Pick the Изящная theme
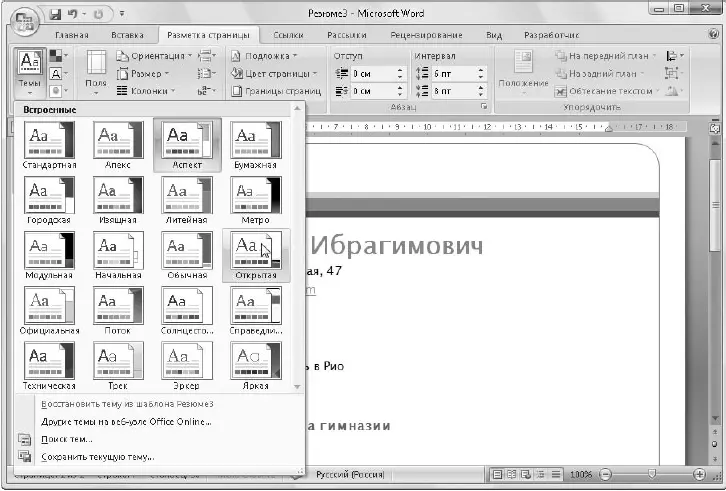The width and height of the screenshot is (726, 491). click(x=118, y=200)
